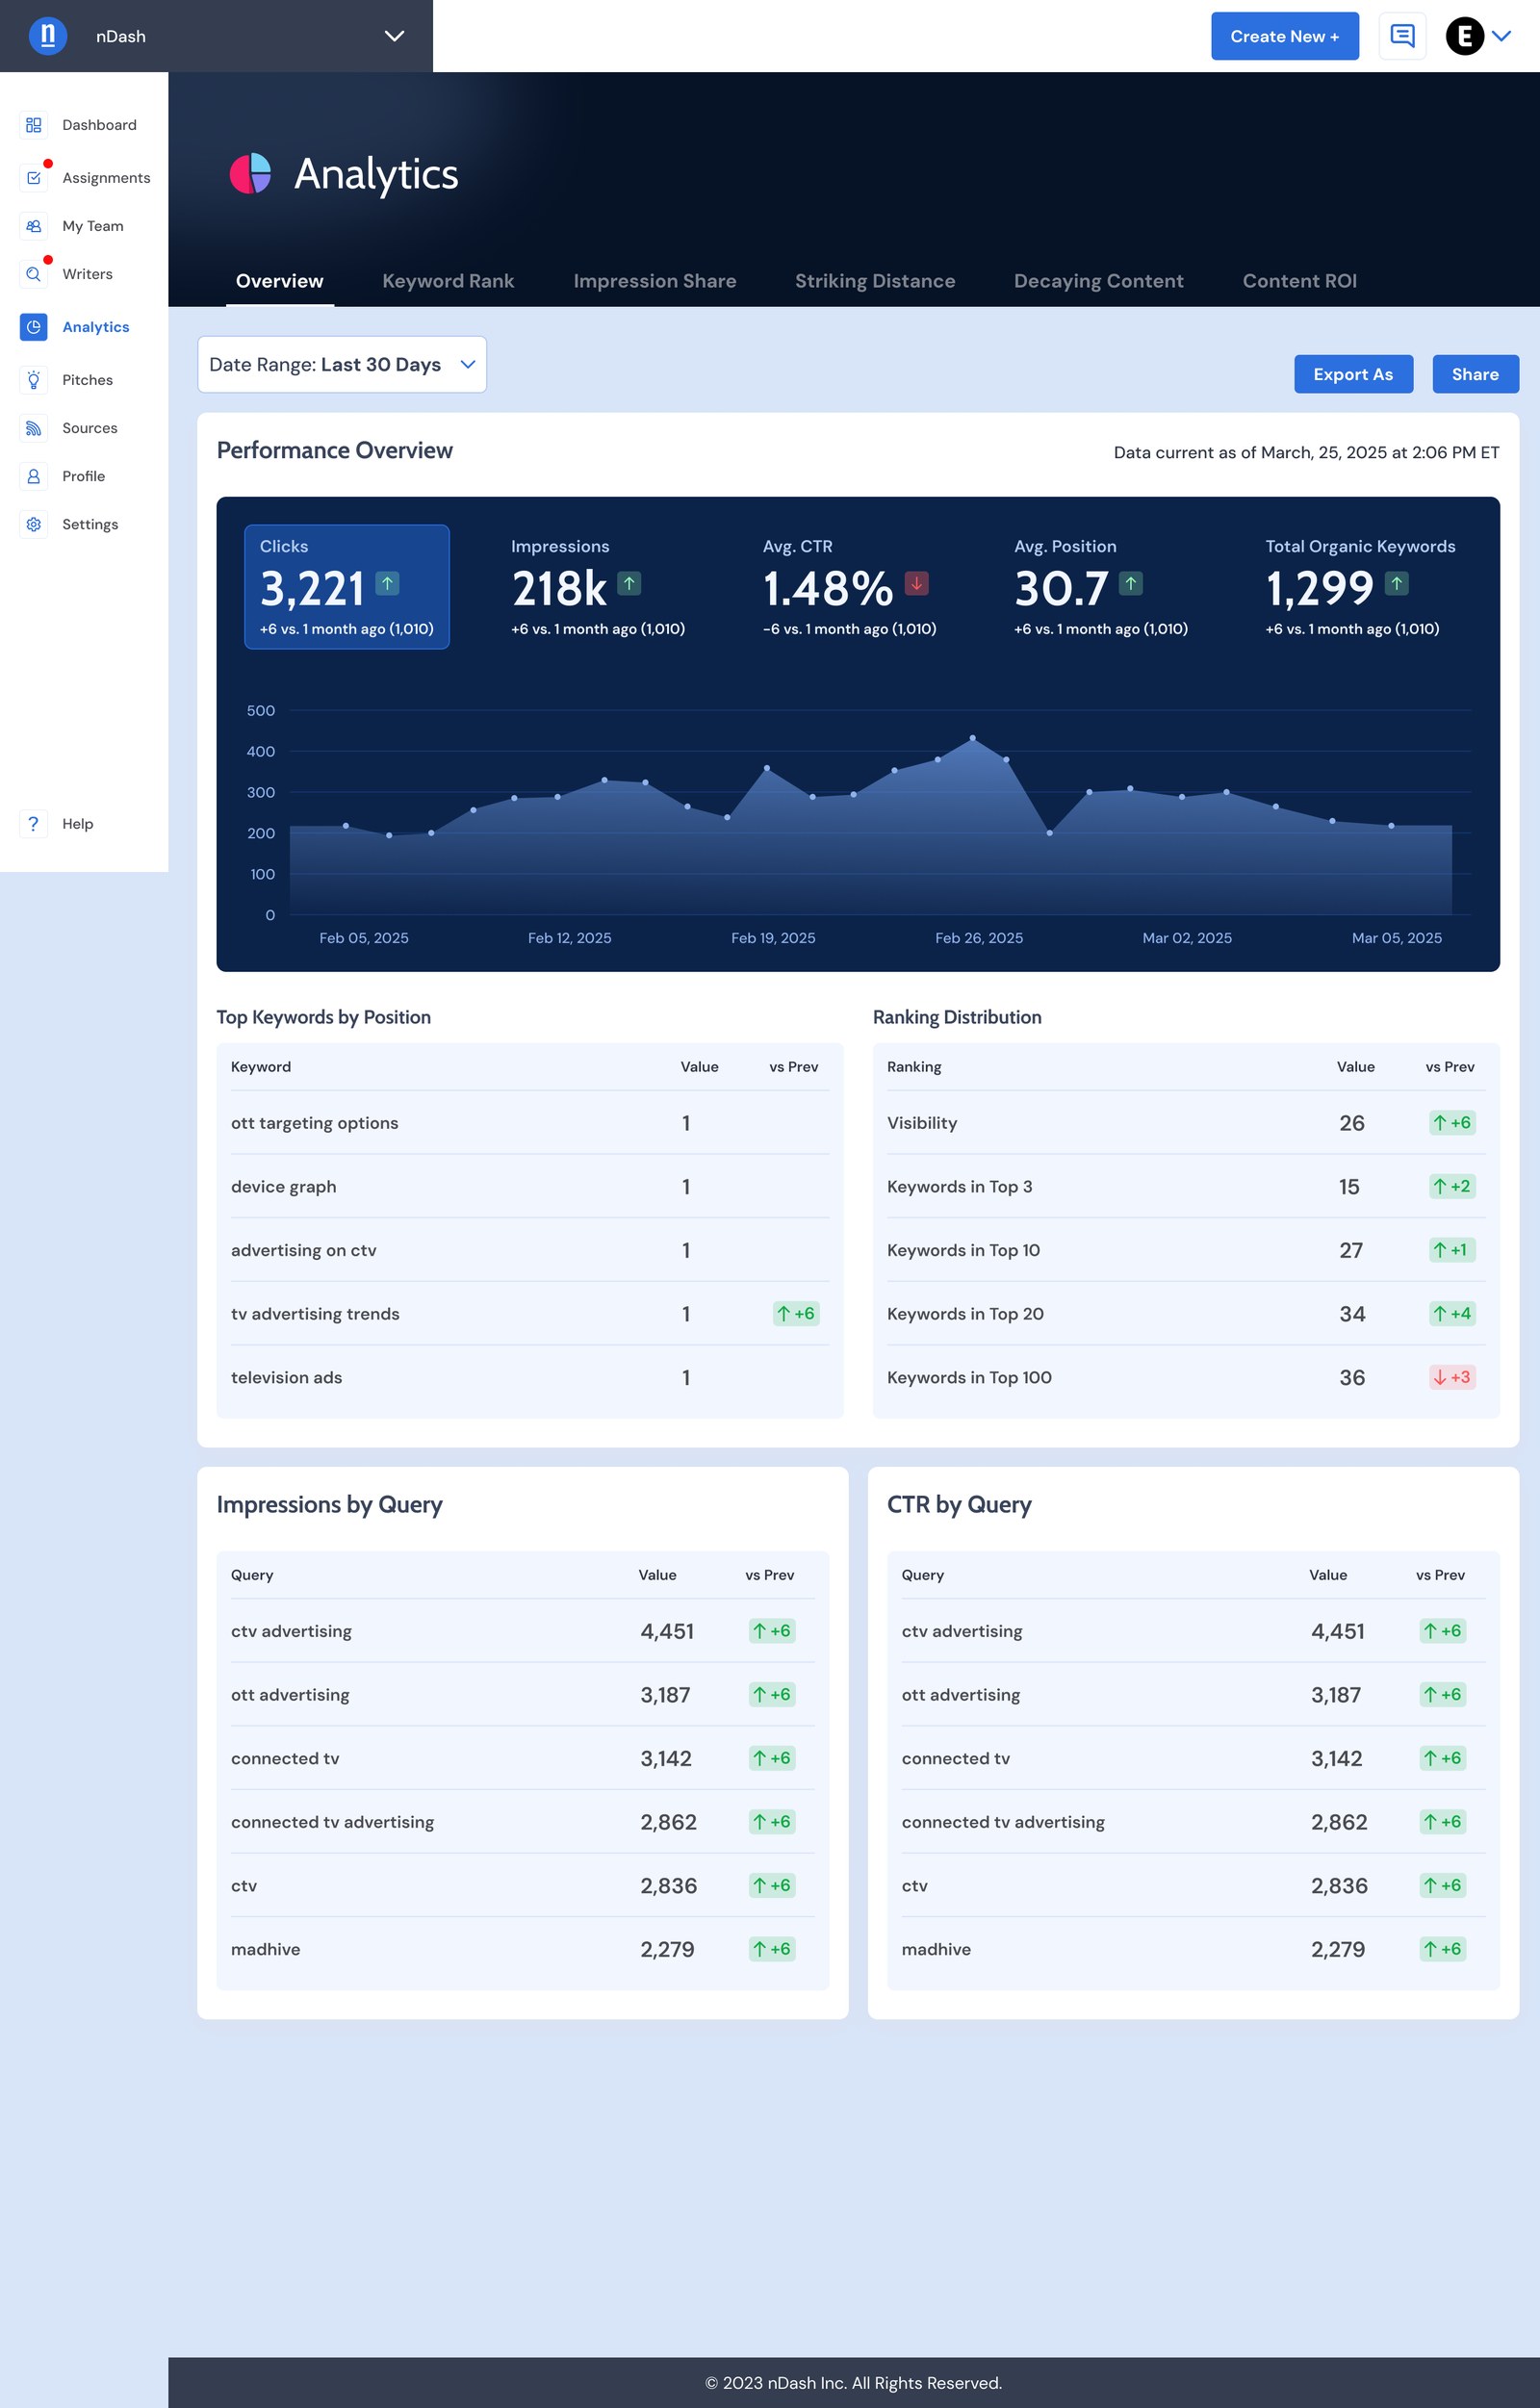Click the Performance Overview heading
1540x2408 pixels.
335,450
